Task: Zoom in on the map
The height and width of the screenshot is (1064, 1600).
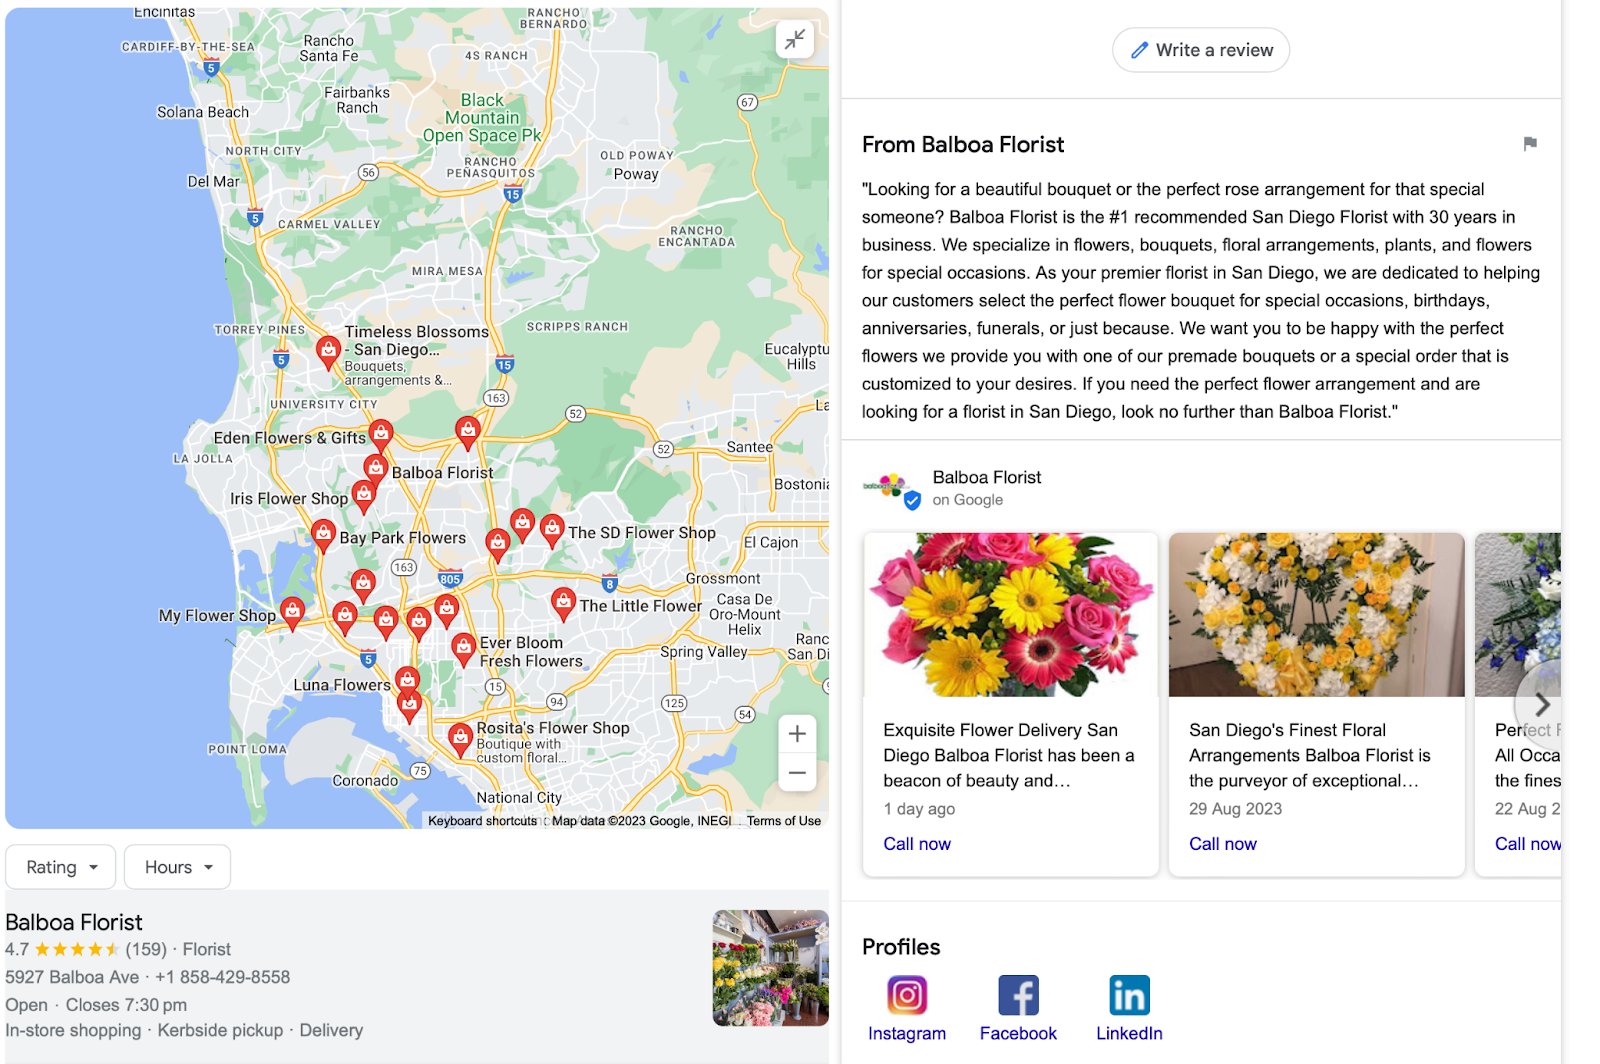Action: click(797, 733)
